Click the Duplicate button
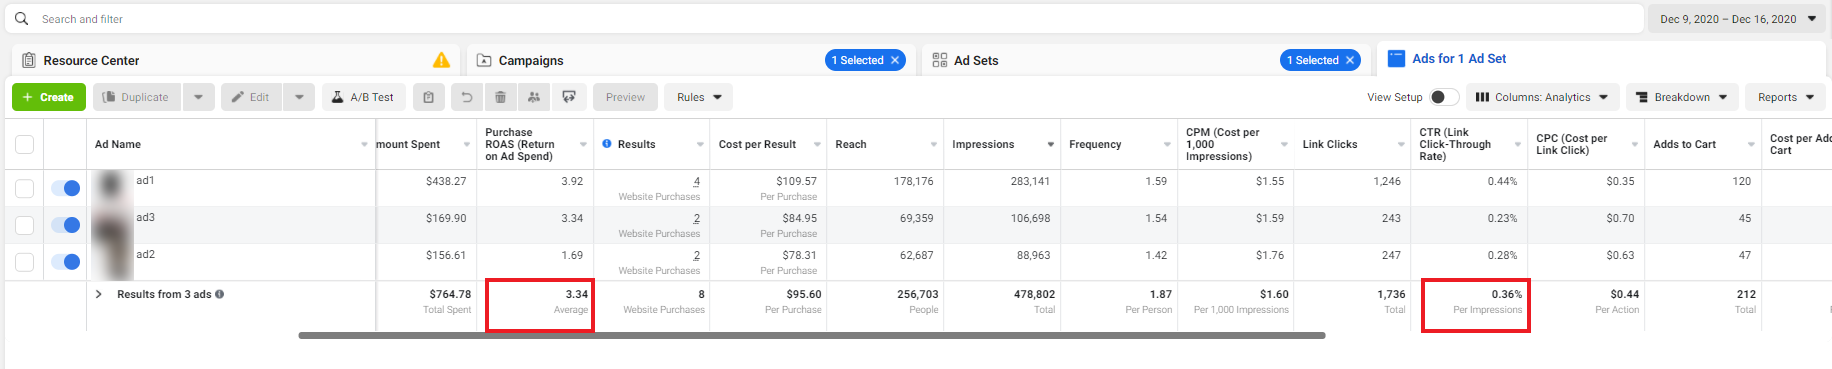This screenshot has height=369, width=1832. point(137,97)
